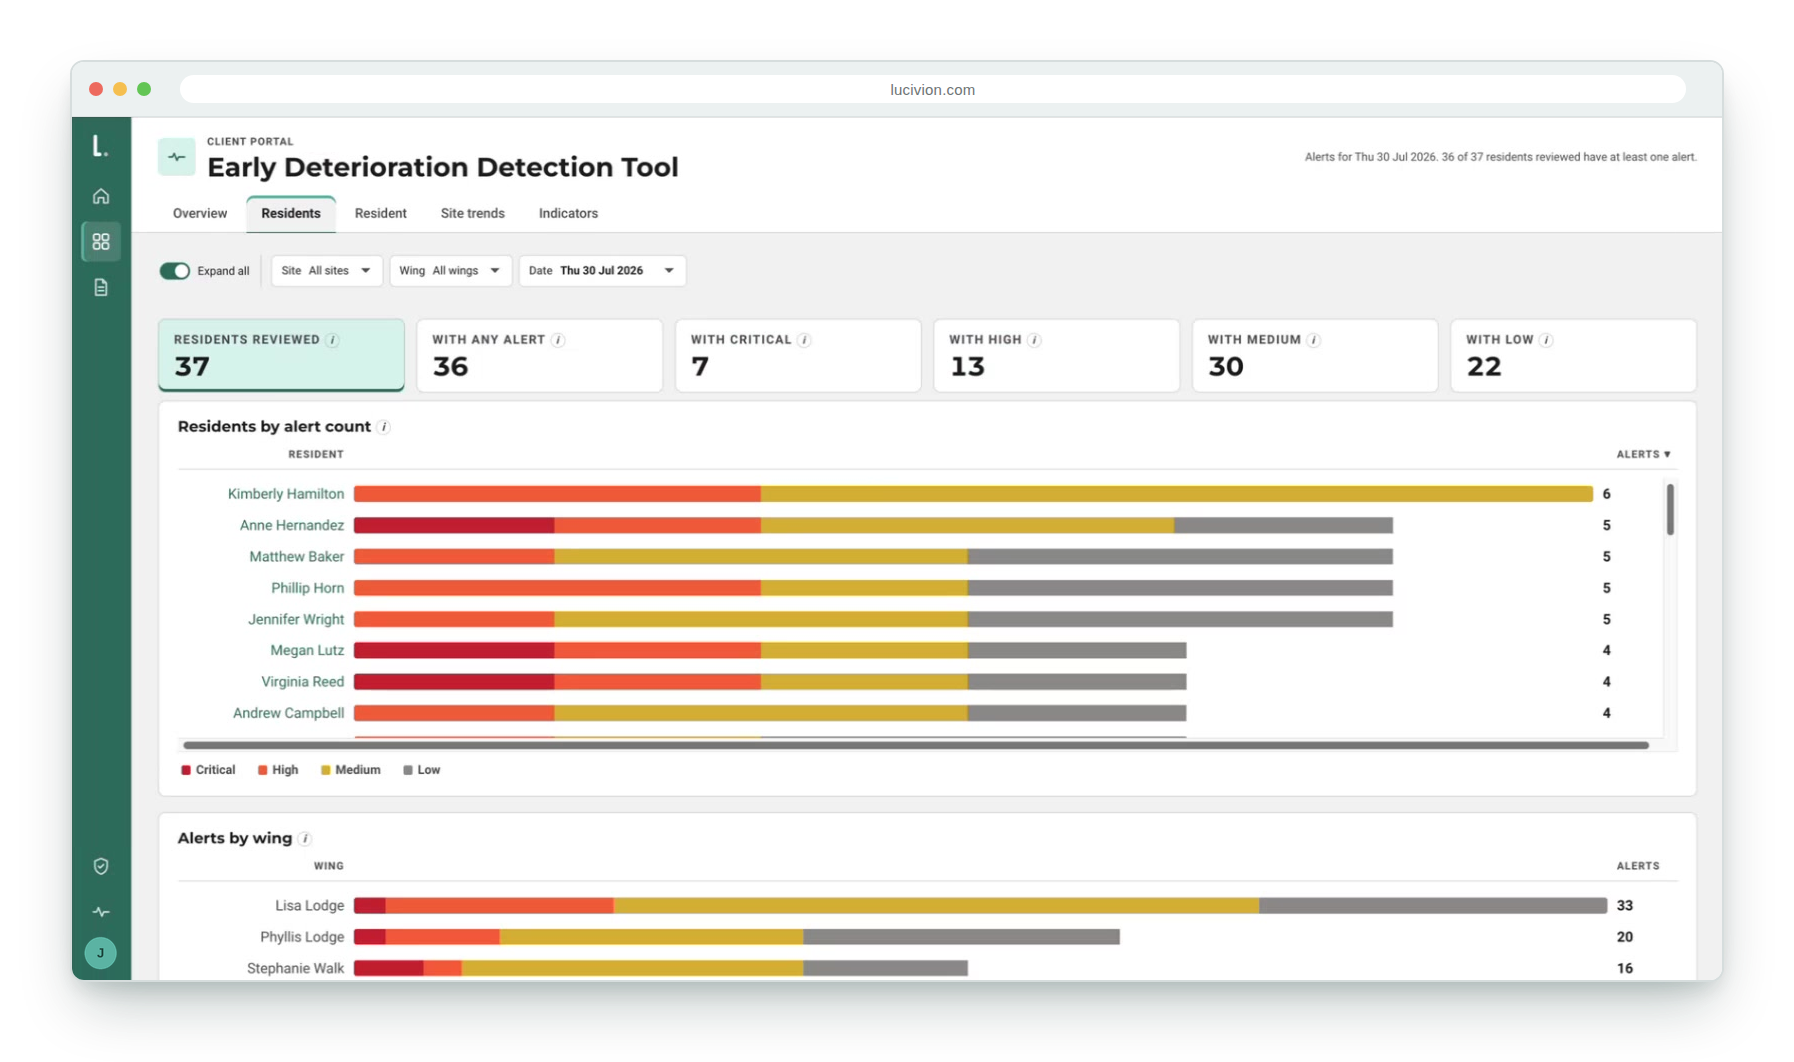
Task: Toggle the Critical legend item
Action: click(x=208, y=770)
